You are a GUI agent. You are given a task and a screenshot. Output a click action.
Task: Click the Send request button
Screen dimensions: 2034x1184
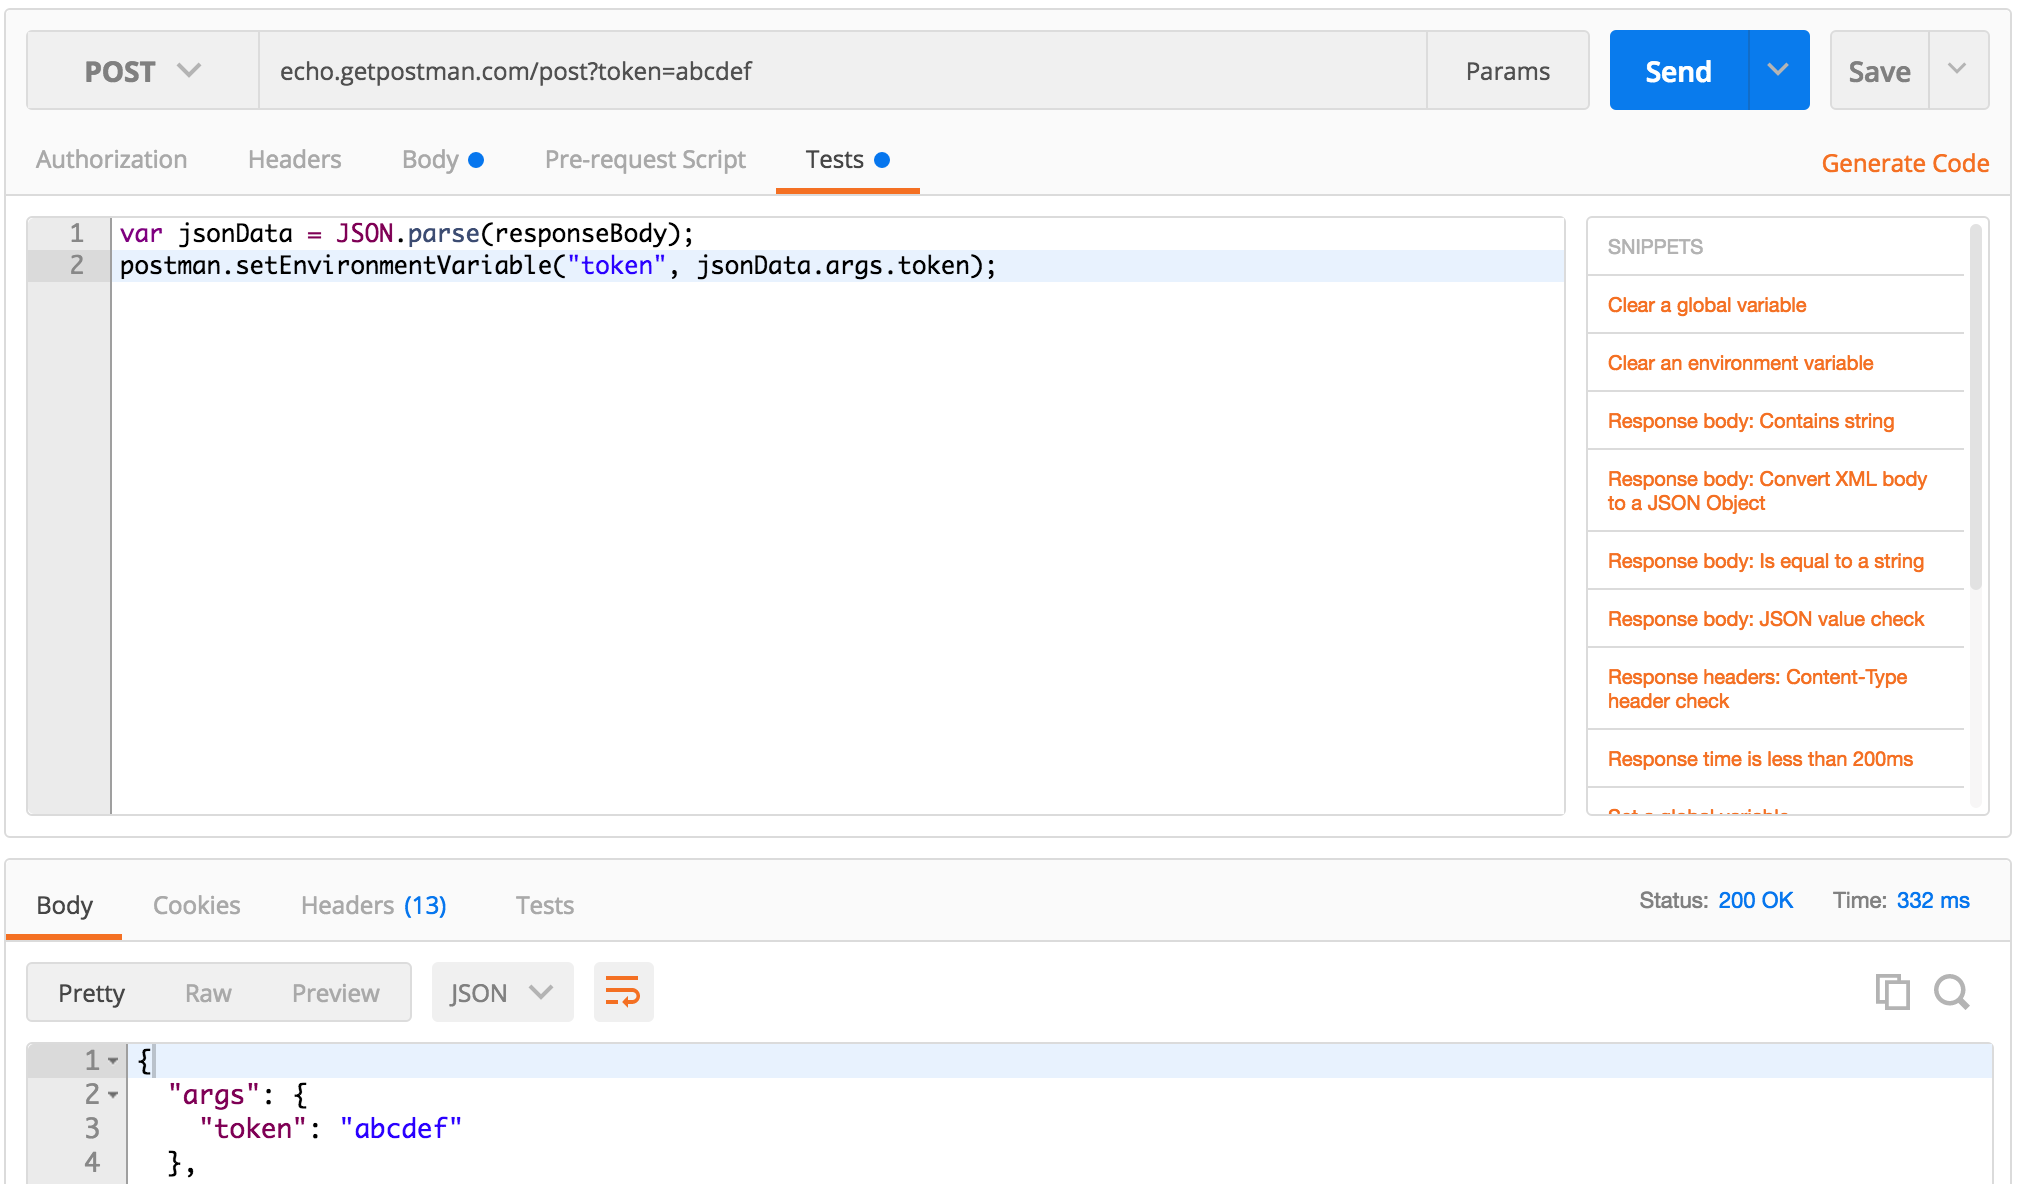point(1679,69)
